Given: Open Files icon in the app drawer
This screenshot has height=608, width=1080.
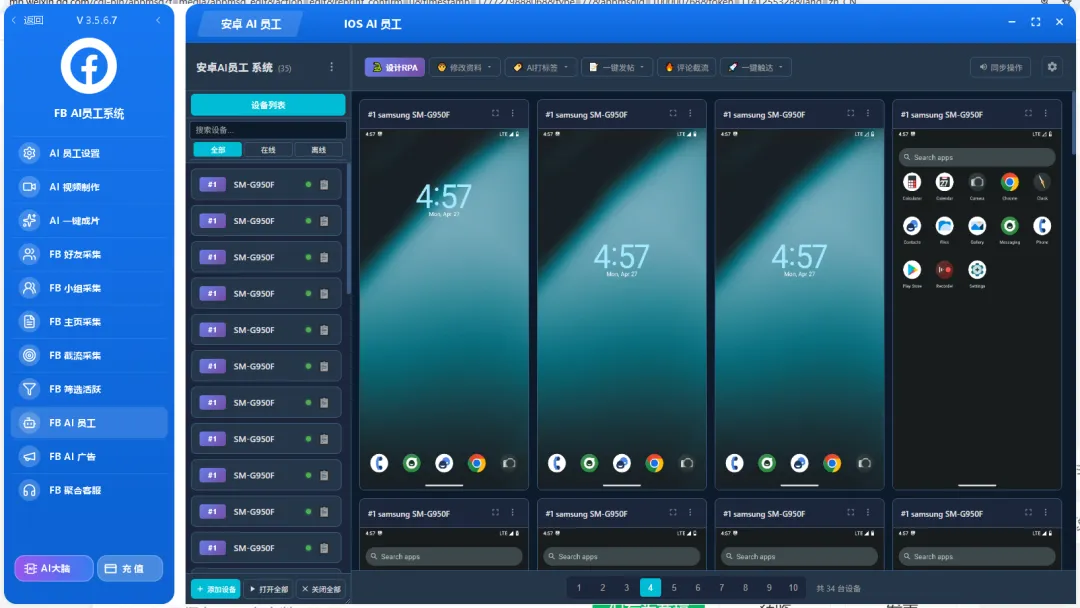Looking at the screenshot, I should pos(944,226).
